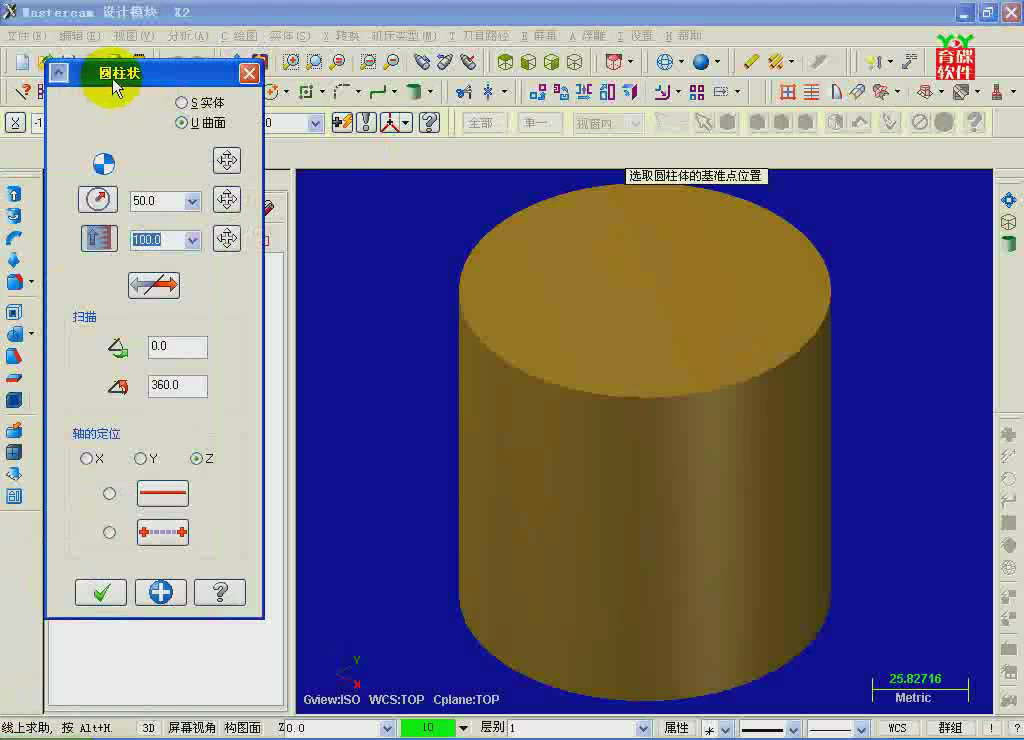Click the radius lock button
The height and width of the screenshot is (740, 1024).
(x=98, y=199)
